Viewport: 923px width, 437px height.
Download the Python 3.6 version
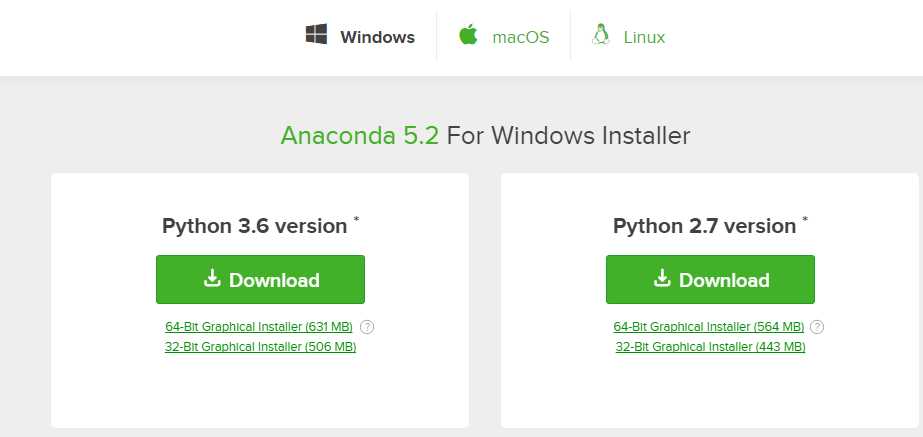point(260,279)
